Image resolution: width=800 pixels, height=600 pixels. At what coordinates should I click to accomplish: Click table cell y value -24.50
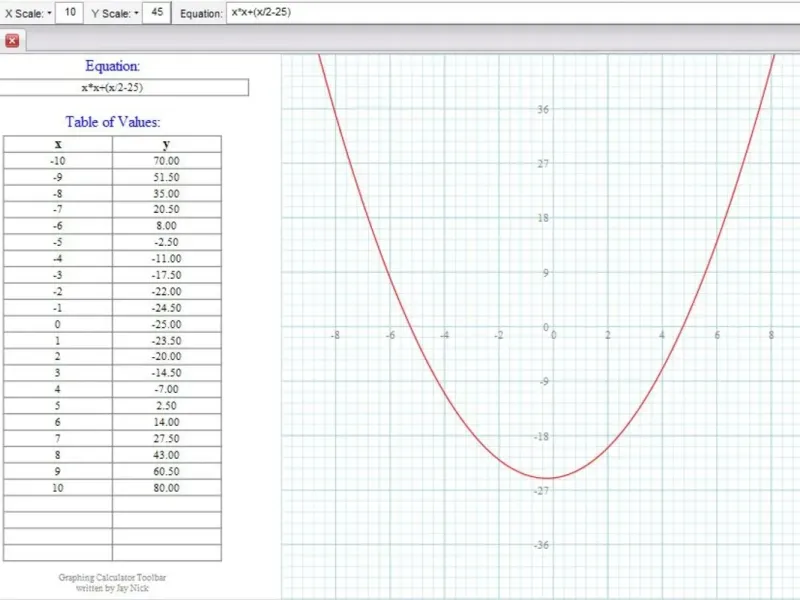click(167, 308)
